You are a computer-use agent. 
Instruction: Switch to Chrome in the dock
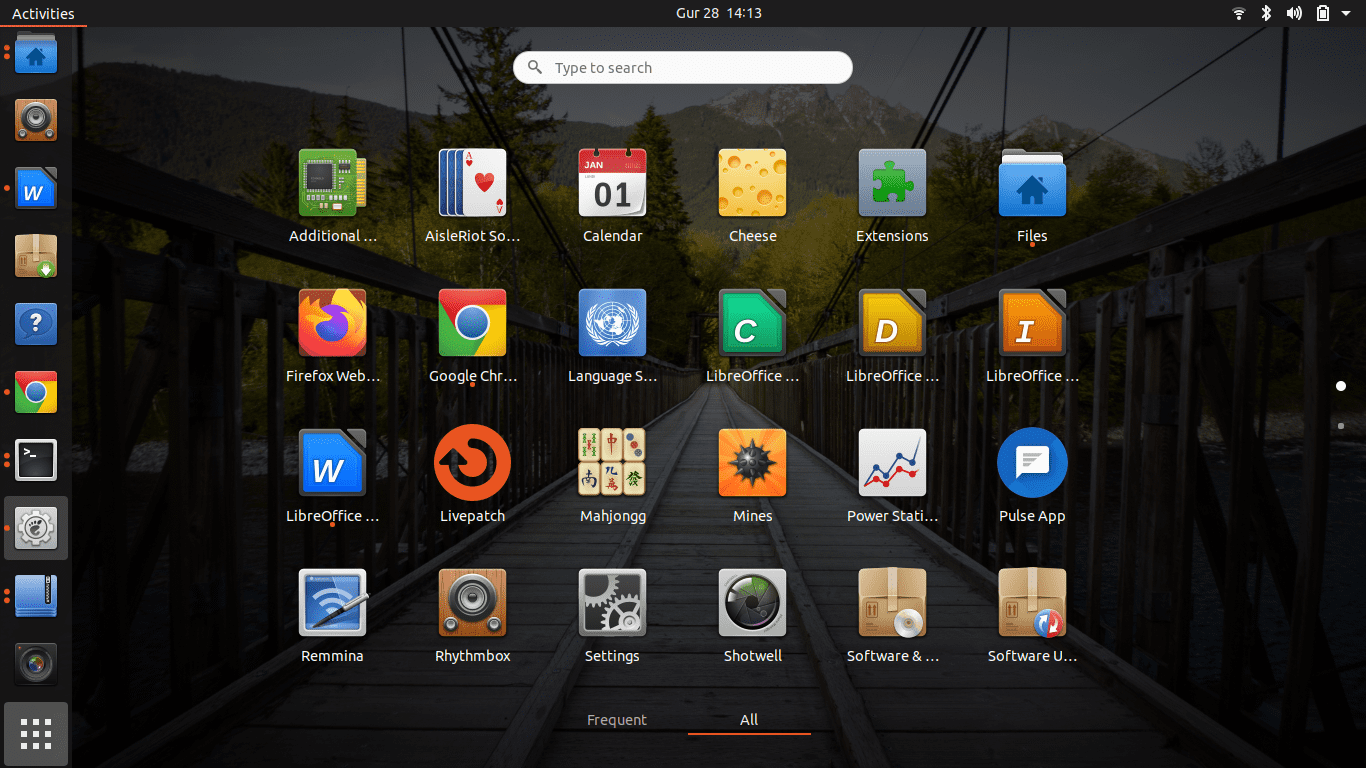tap(36, 392)
